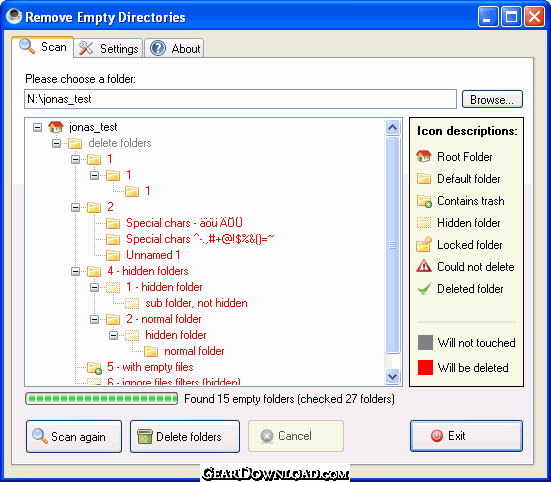Minimize the Remove Empty Directories window

488,17
